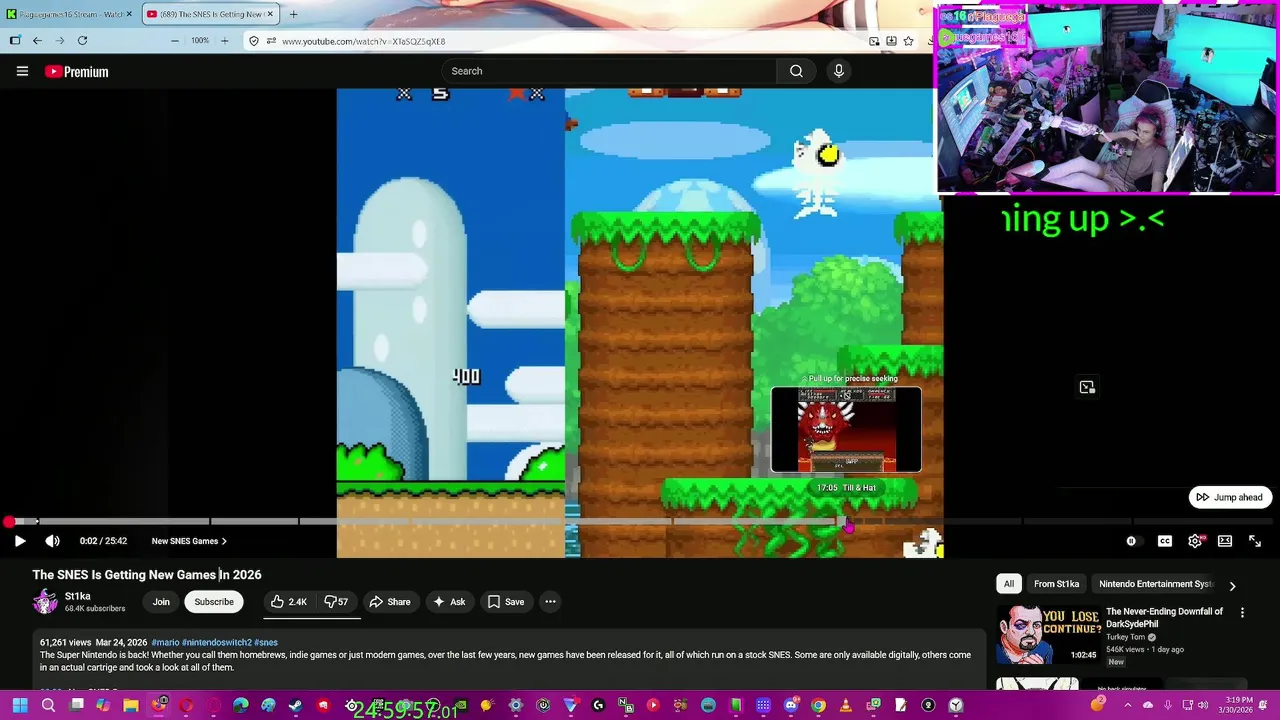Click the YouTube search input field
The image size is (1280, 720).
point(608,71)
